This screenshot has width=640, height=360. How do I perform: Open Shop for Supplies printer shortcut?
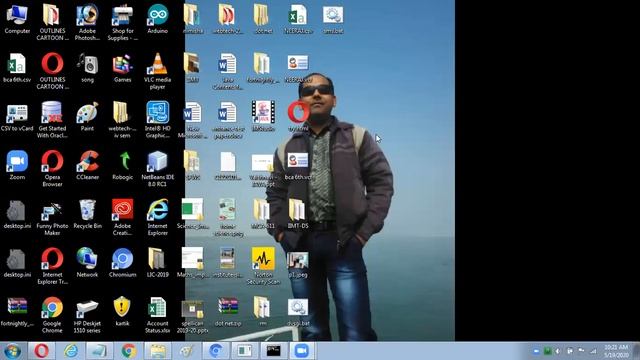tap(122, 22)
